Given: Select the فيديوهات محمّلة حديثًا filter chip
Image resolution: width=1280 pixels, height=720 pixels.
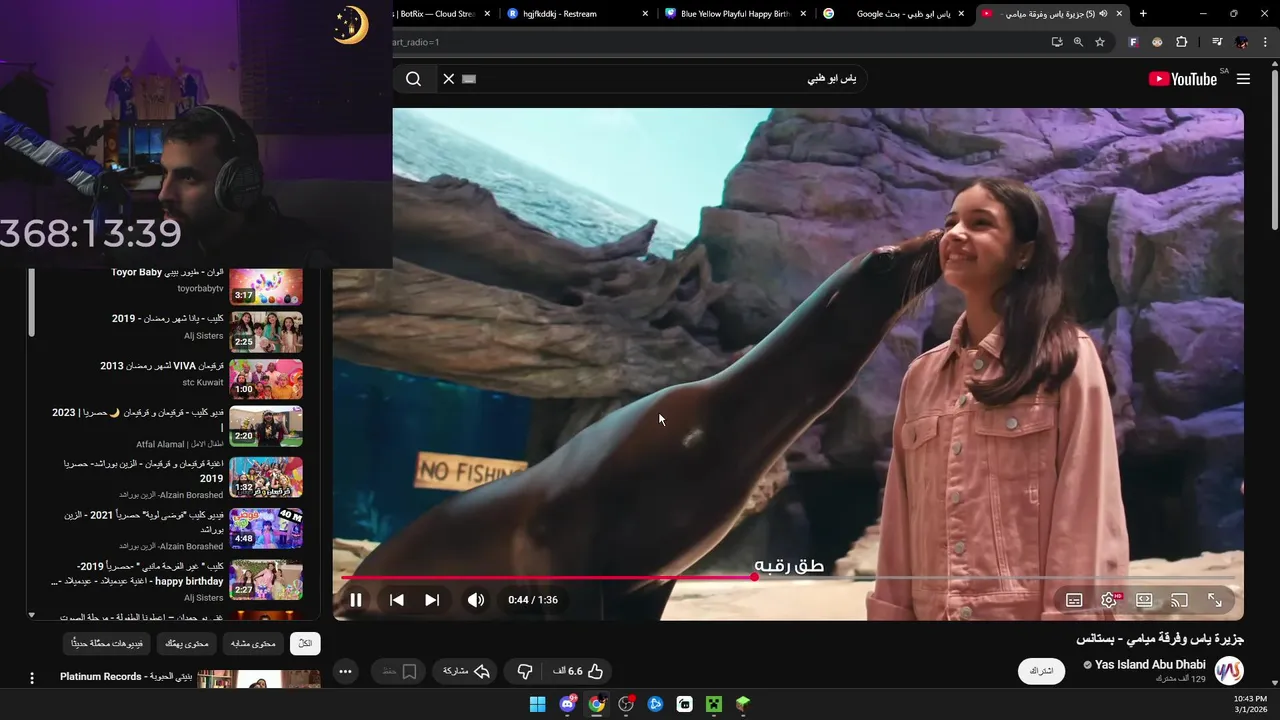Looking at the screenshot, I should tap(108, 643).
